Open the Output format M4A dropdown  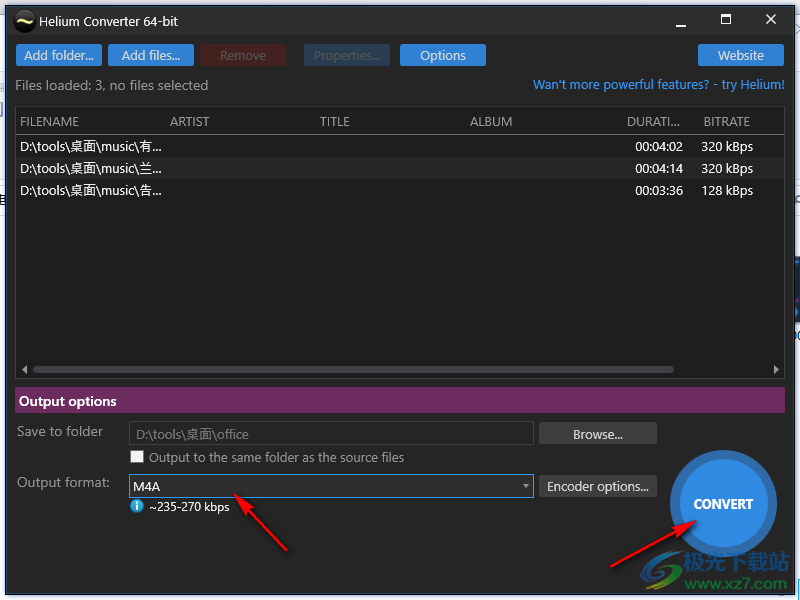331,486
